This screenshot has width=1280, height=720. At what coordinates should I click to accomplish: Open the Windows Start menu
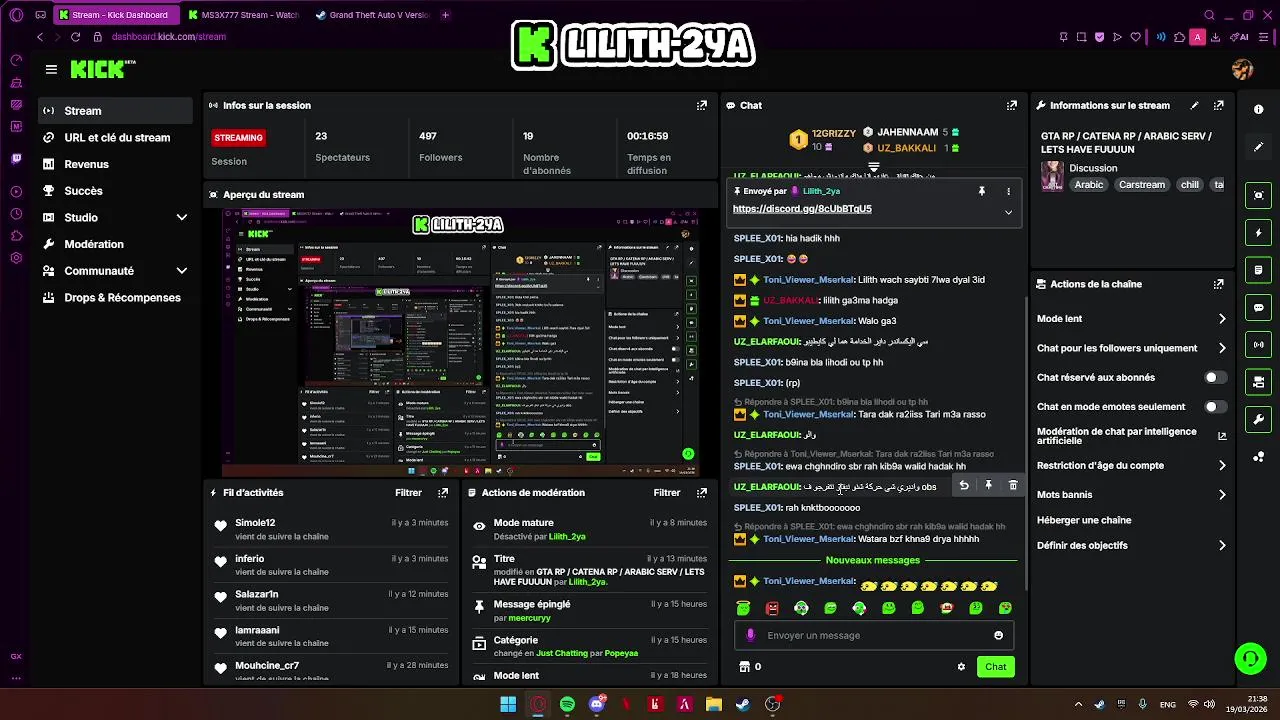point(508,704)
